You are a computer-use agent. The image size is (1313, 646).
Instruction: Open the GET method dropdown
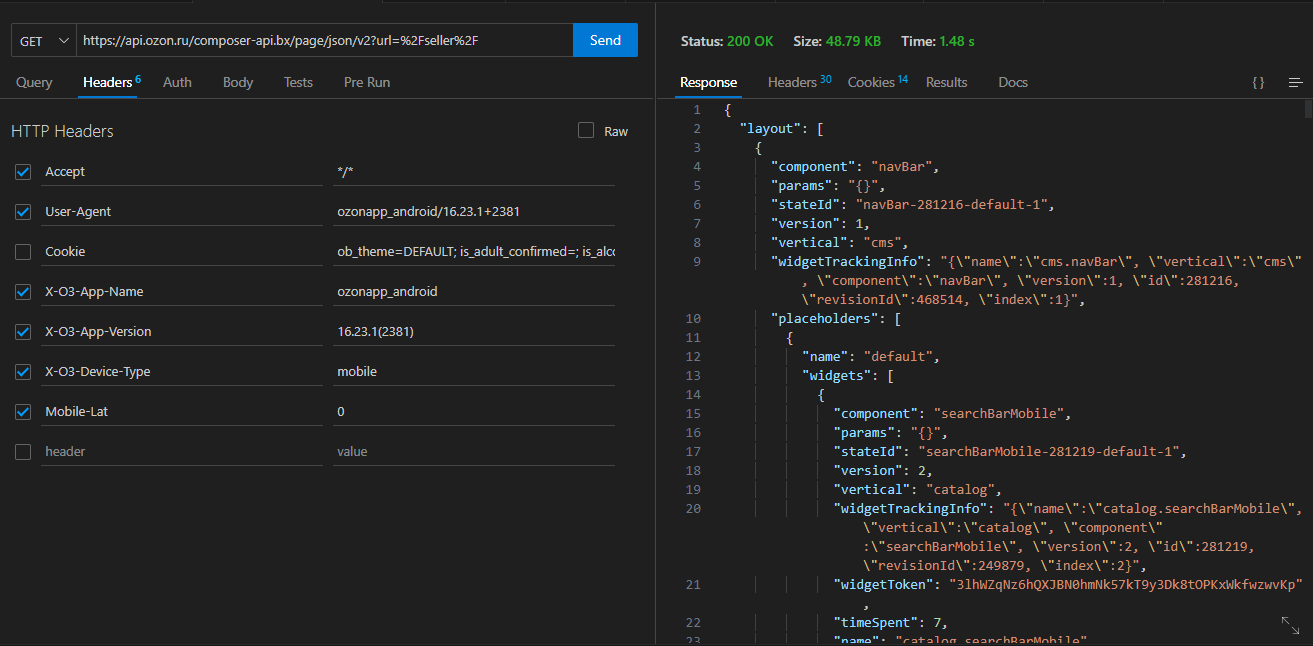point(44,41)
